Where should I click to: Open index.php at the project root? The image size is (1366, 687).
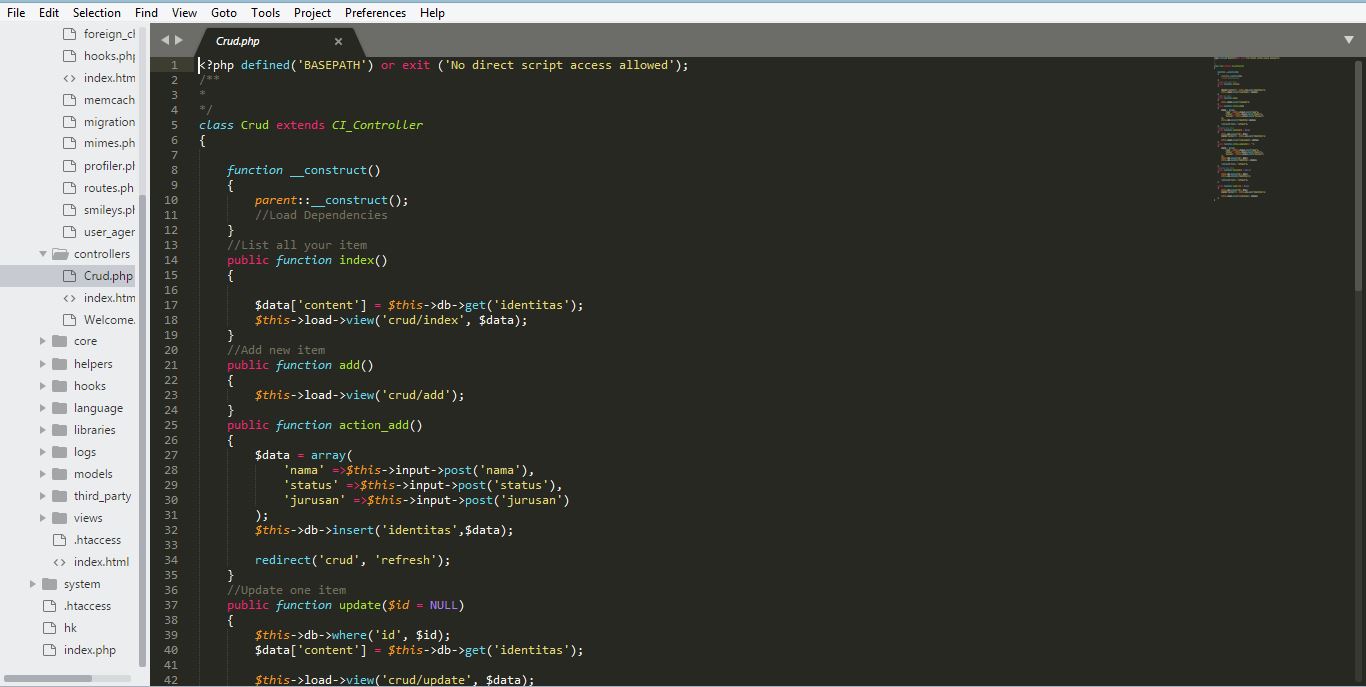pos(90,650)
